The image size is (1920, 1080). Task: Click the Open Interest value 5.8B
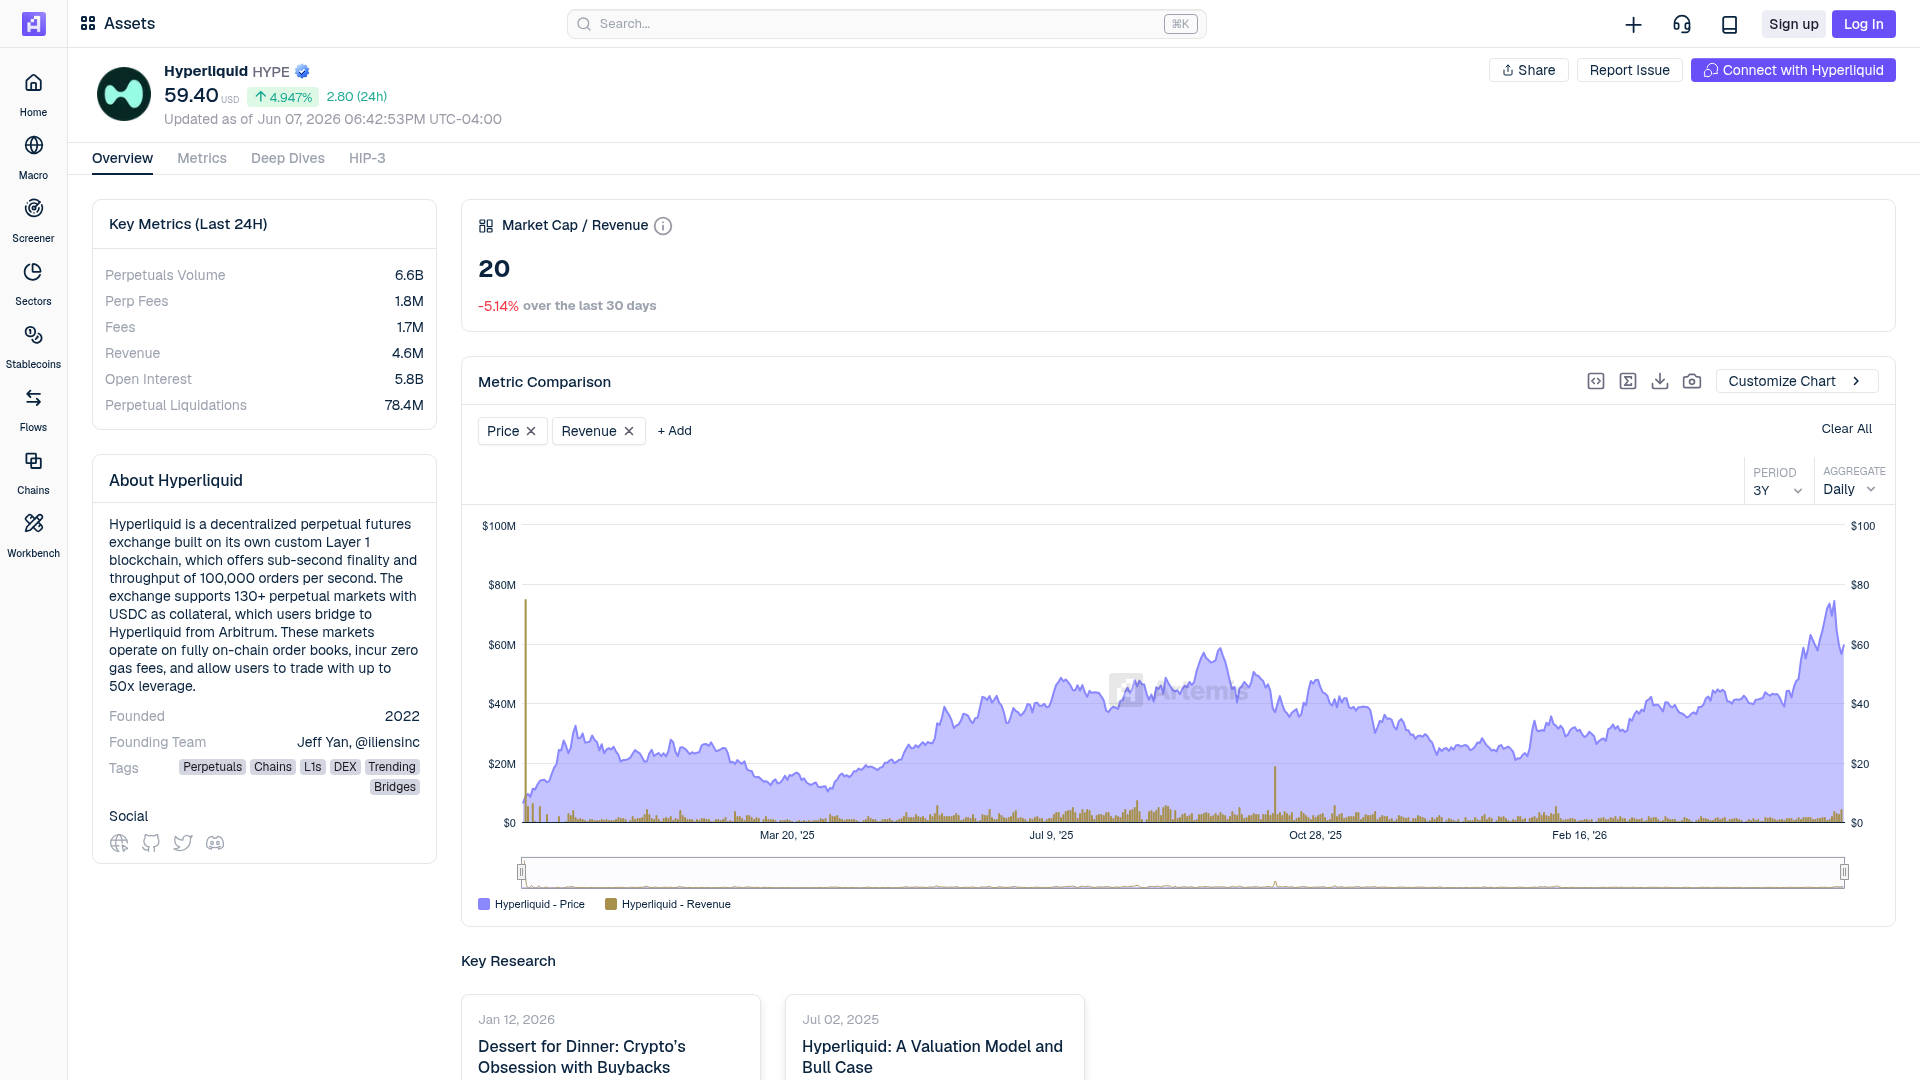(x=409, y=379)
